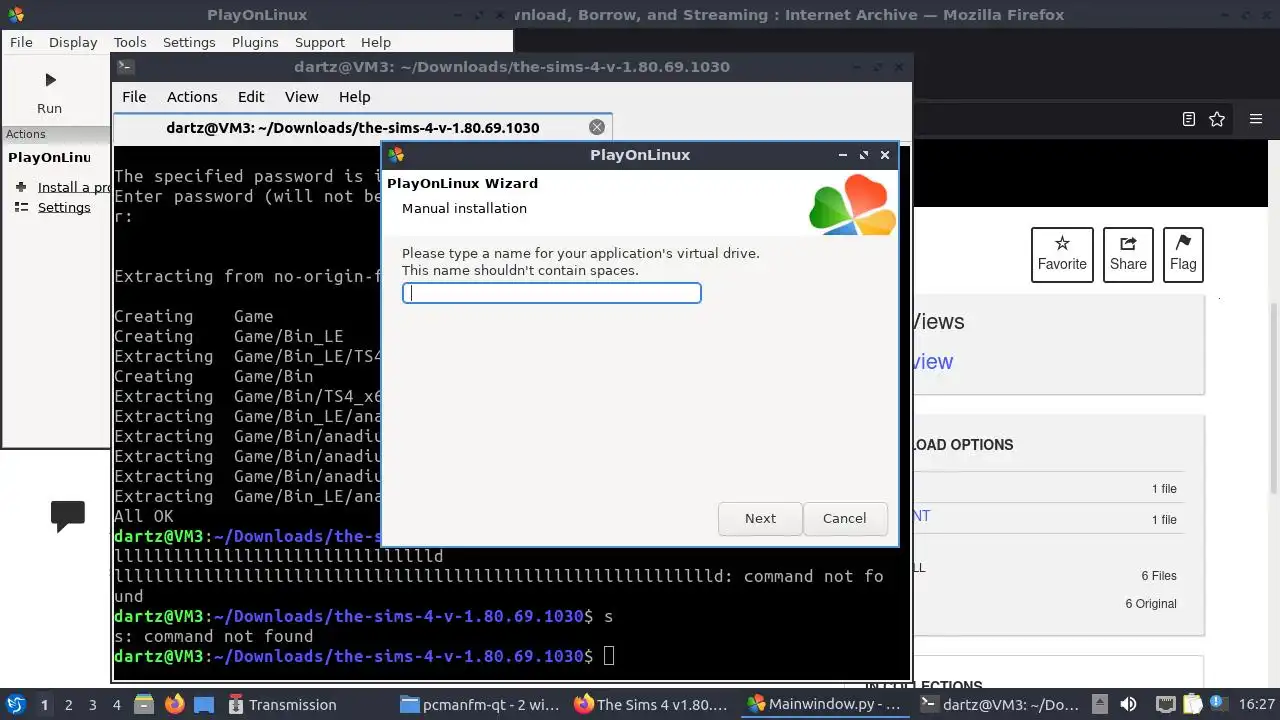Launch file manager from taskbar quick launch
1280x720 pixels.
[143, 704]
